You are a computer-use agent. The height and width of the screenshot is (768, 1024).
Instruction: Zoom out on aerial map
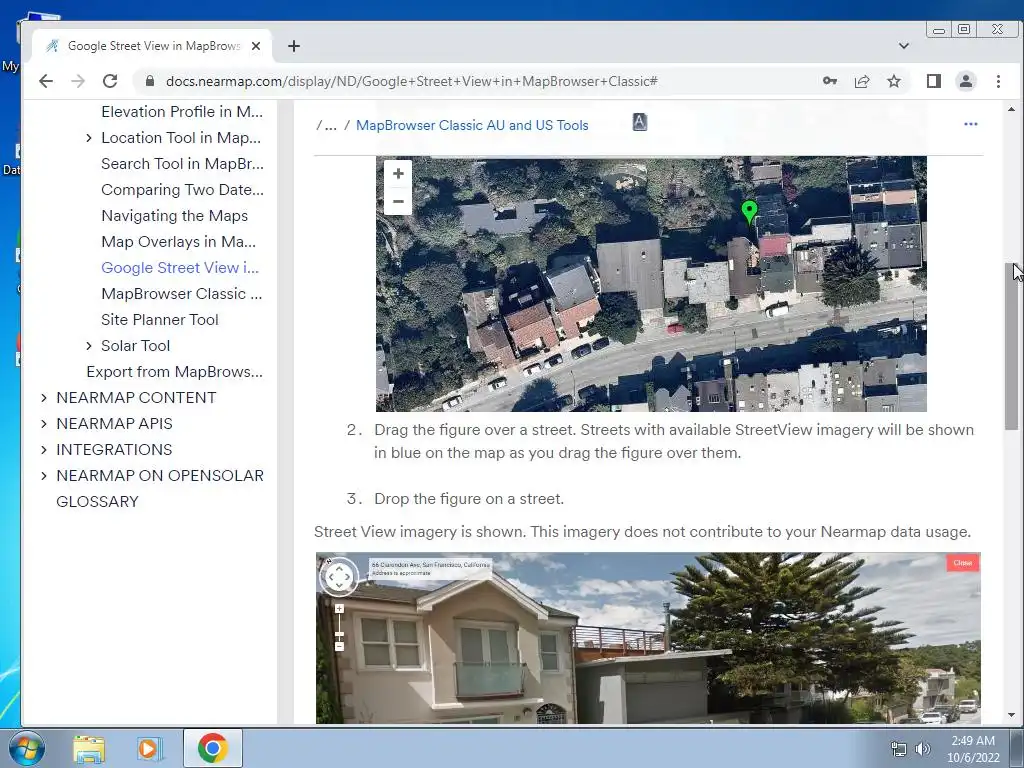398,201
